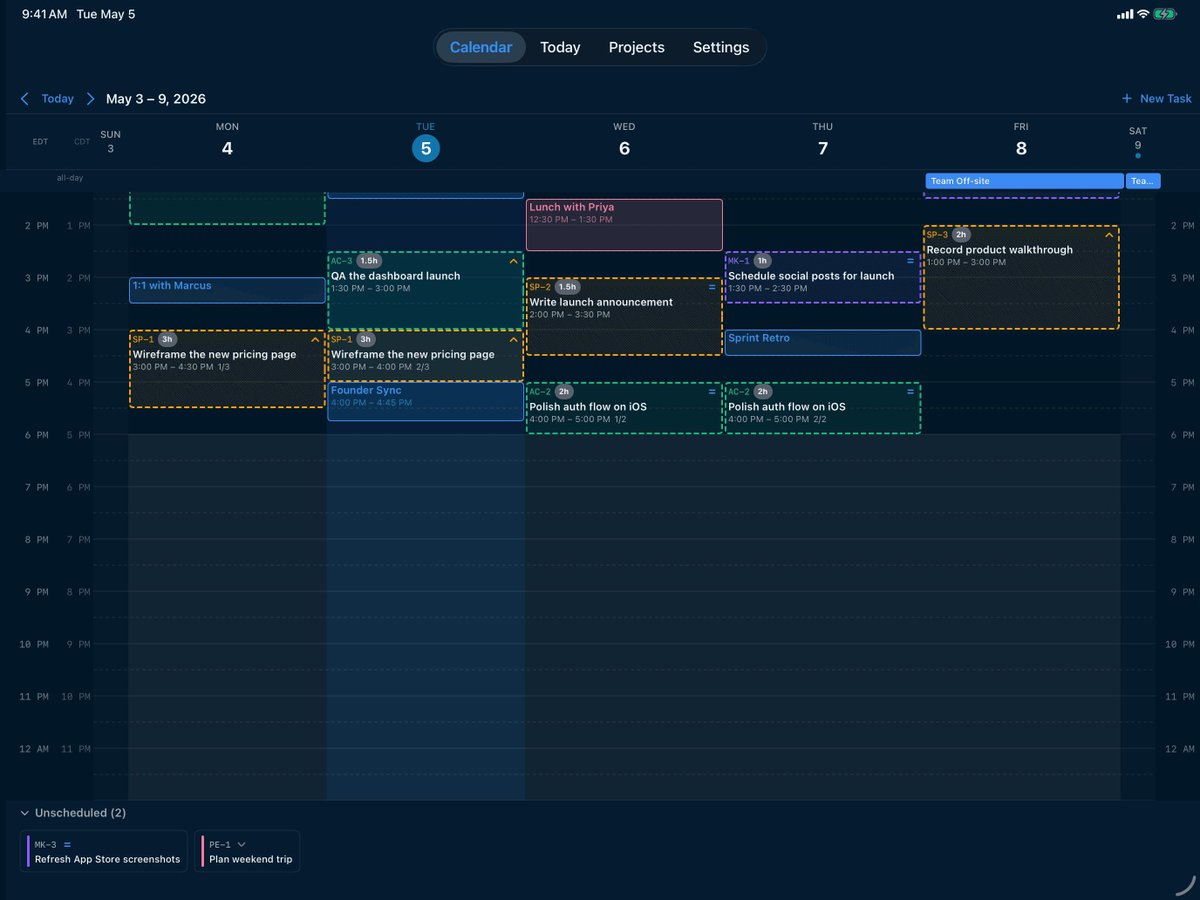Click 'Schedule social posts for launch' title
Screen dimensions: 1200x900
pyautogui.click(x=811, y=276)
